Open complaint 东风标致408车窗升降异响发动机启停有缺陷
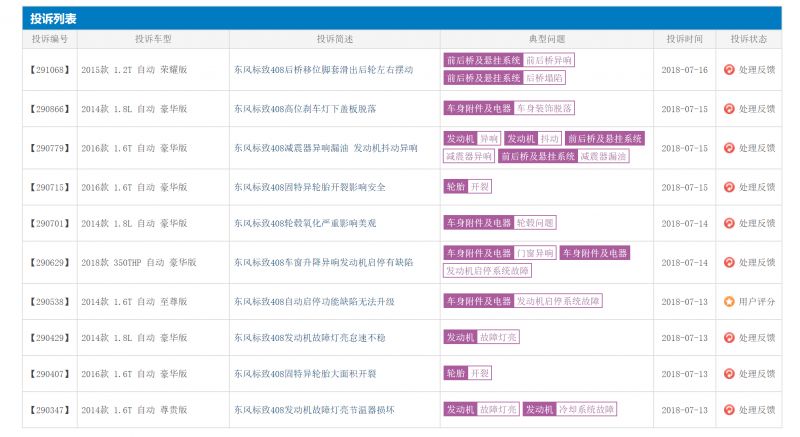The height and width of the screenshot is (437, 800). point(323,262)
